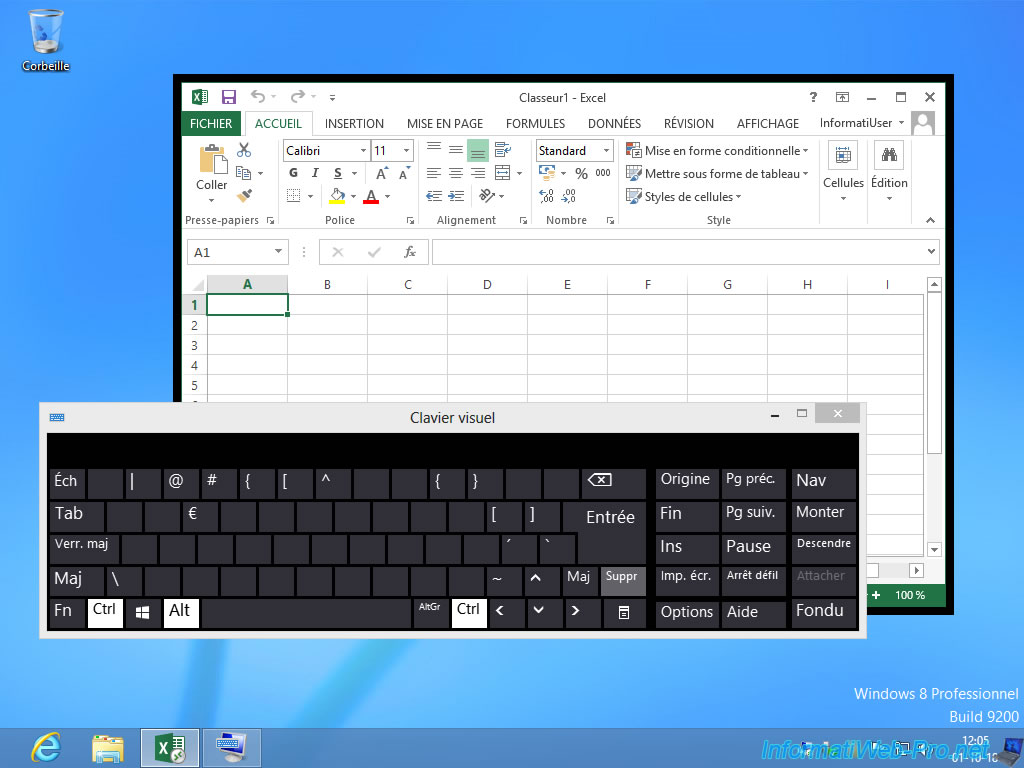The width and height of the screenshot is (1024, 768).
Task: Open the font color dropdown arrow
Action: point(387,196)
